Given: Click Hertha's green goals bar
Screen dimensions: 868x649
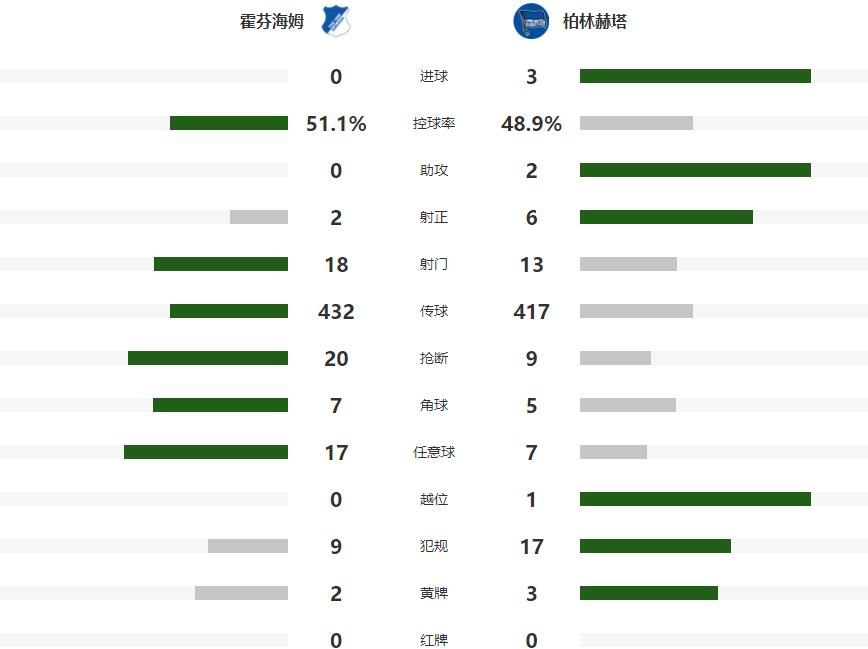Looking at the screenshot, I should click(695, 76).
